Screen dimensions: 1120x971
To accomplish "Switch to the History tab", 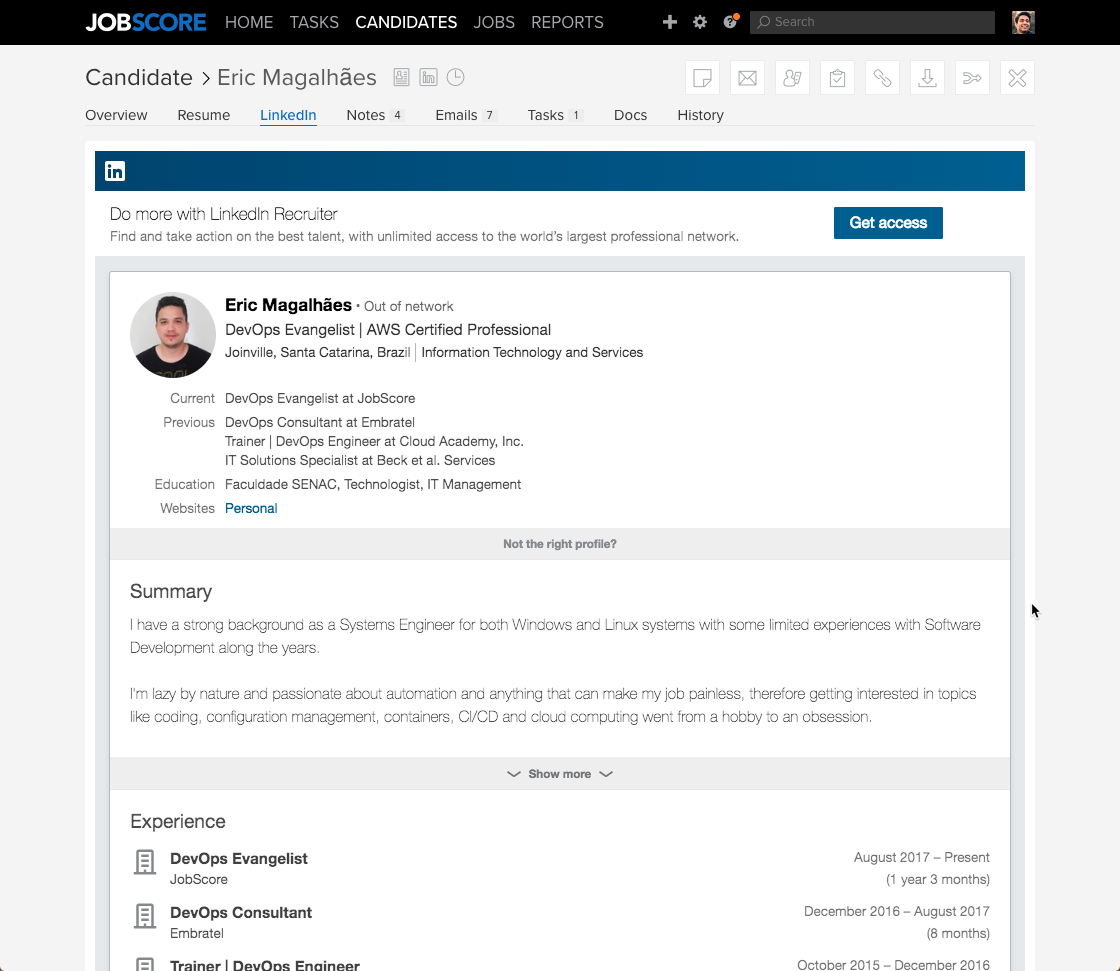I will point(700,115).
